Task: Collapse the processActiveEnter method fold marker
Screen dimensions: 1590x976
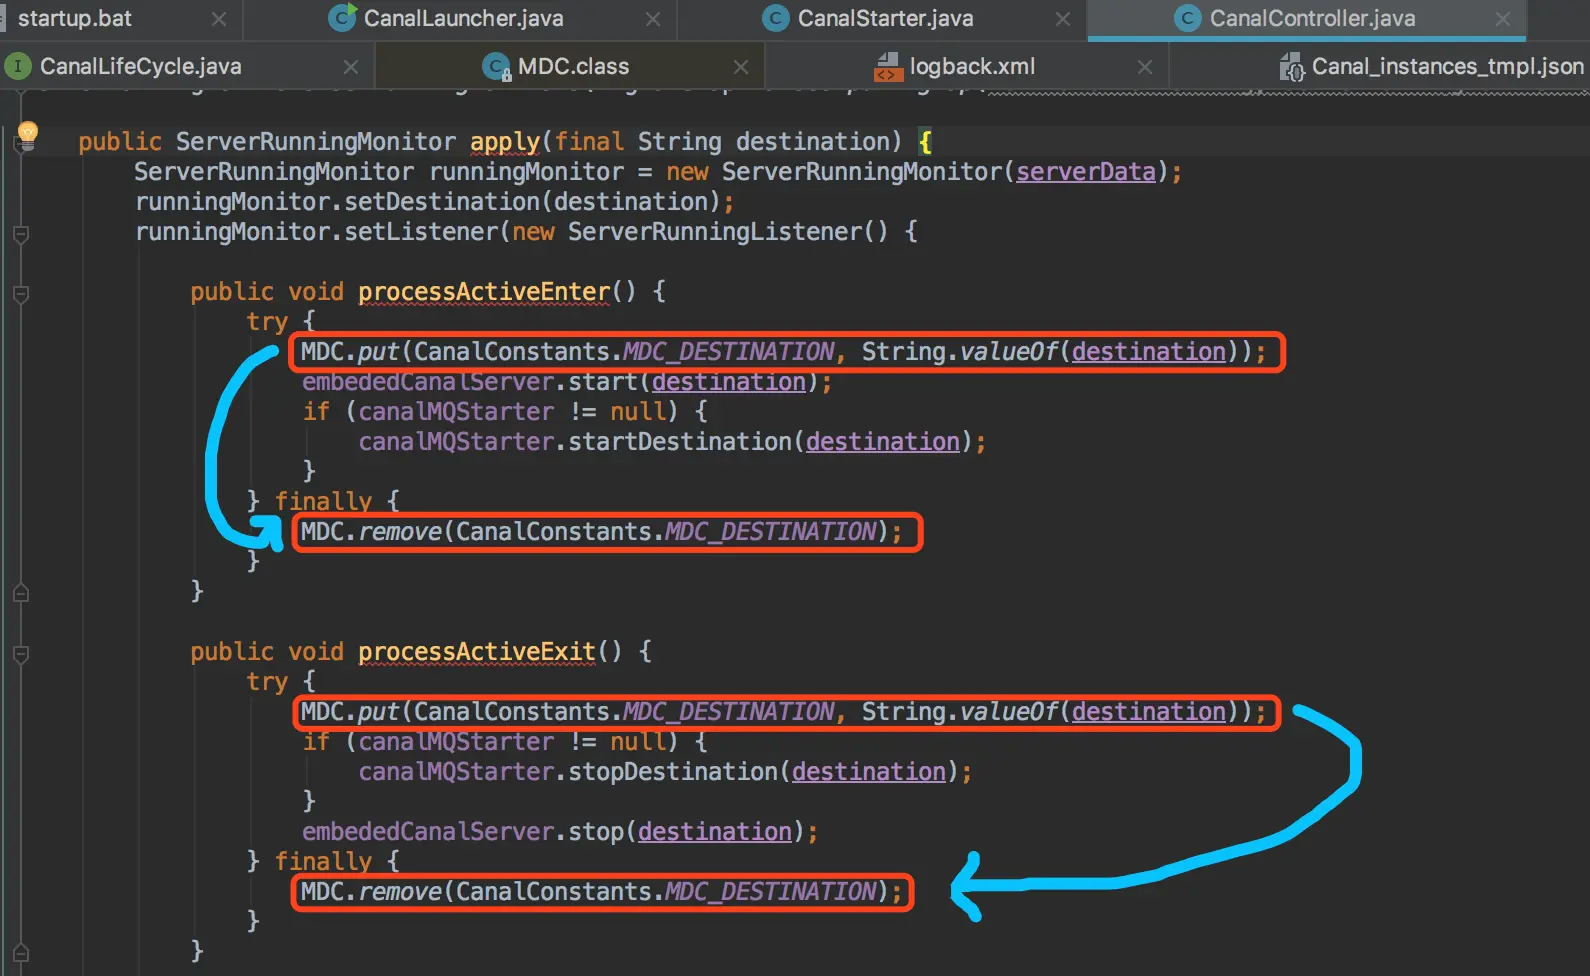Action: pyautogui.click(x=21, y=295)
